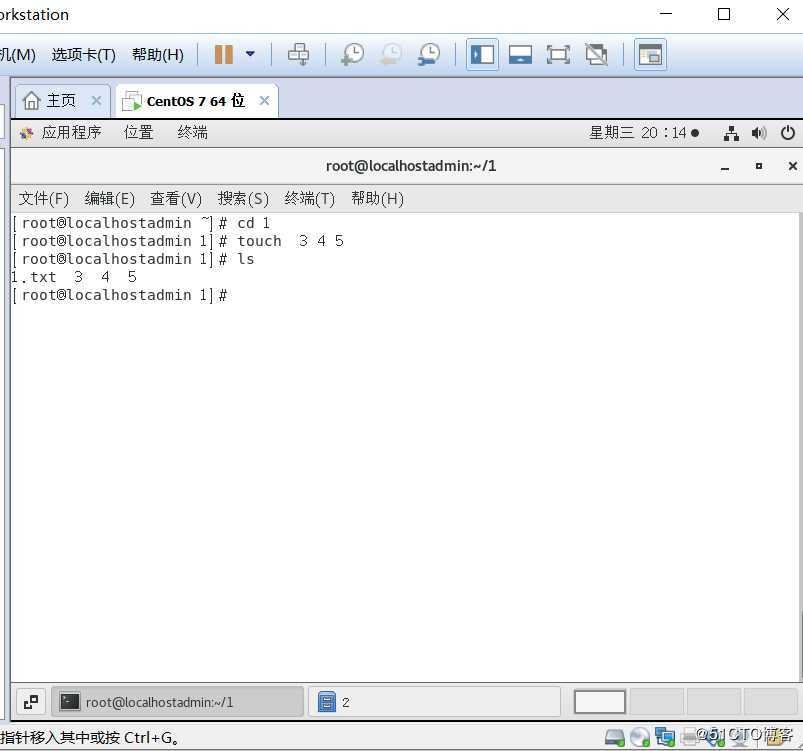Toggle the thumbnail bar view

[520, 54]
